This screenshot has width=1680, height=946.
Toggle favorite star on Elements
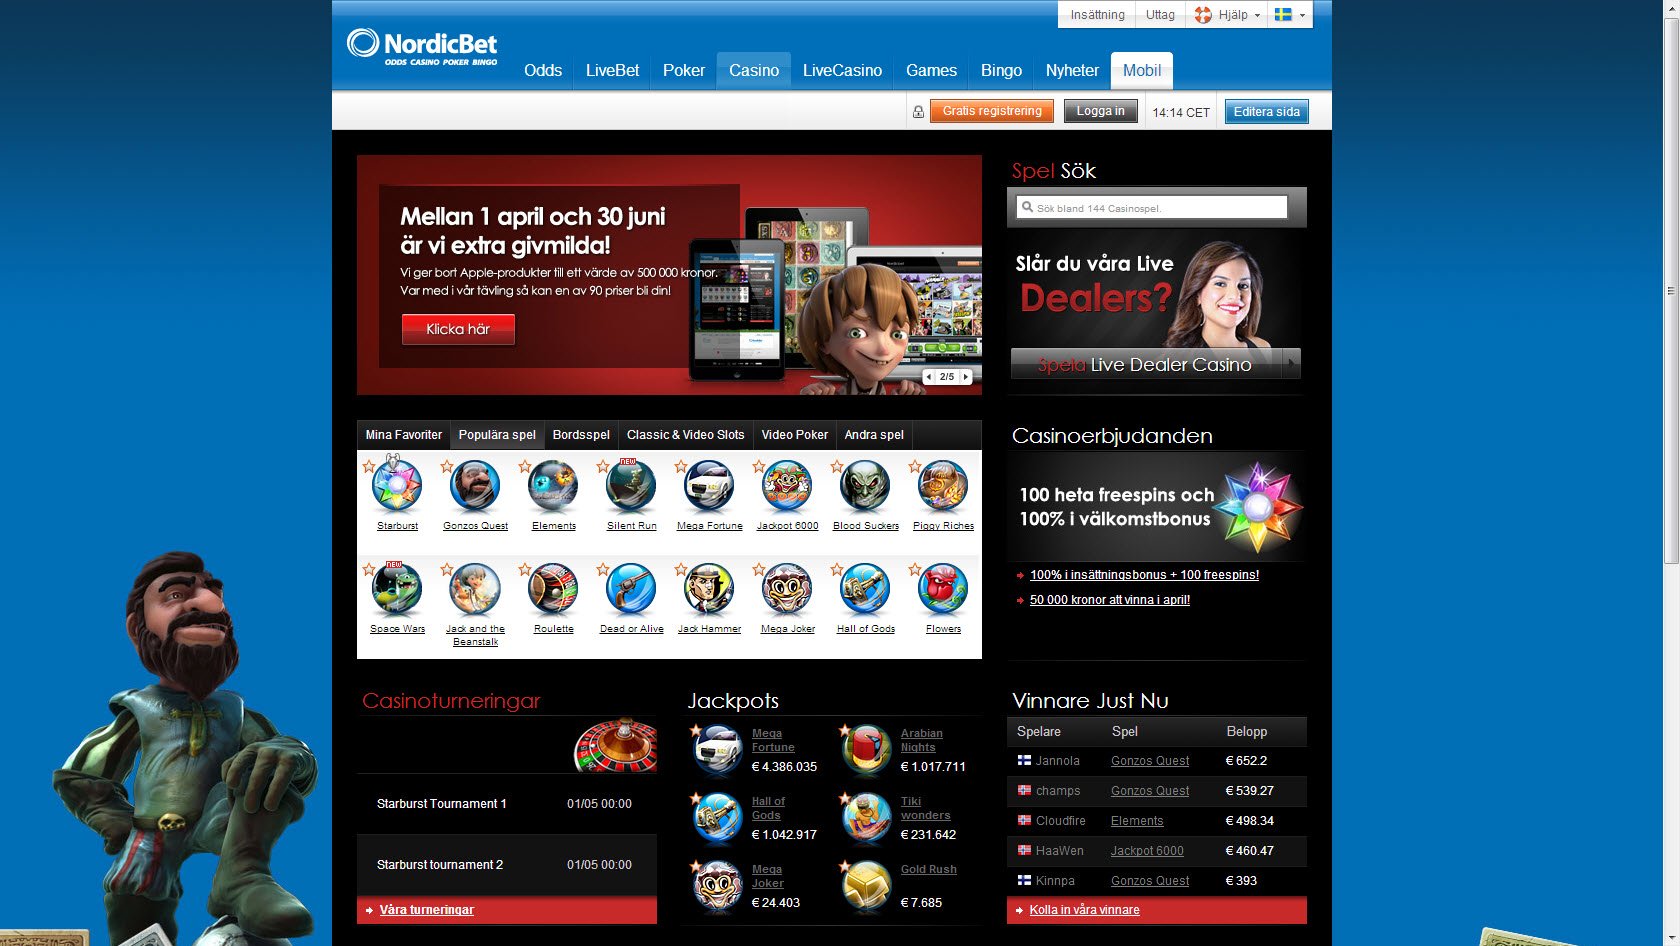(525, 466)
